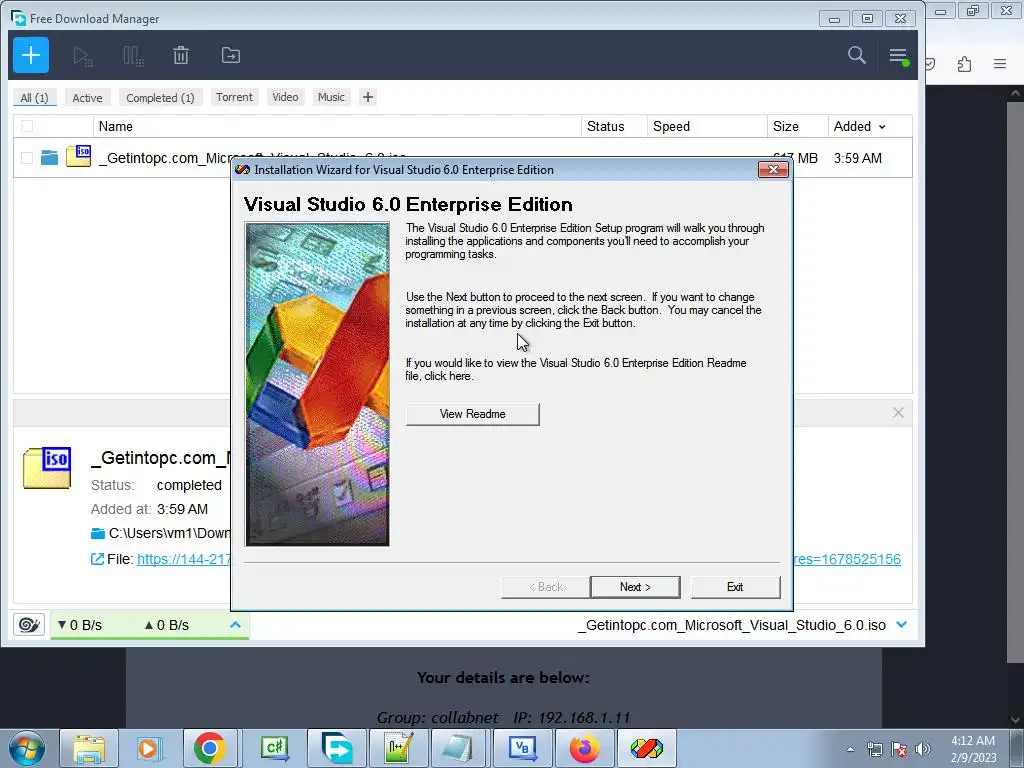
Task: Show the All (1) downloads tab
Action: pos(35,97)
